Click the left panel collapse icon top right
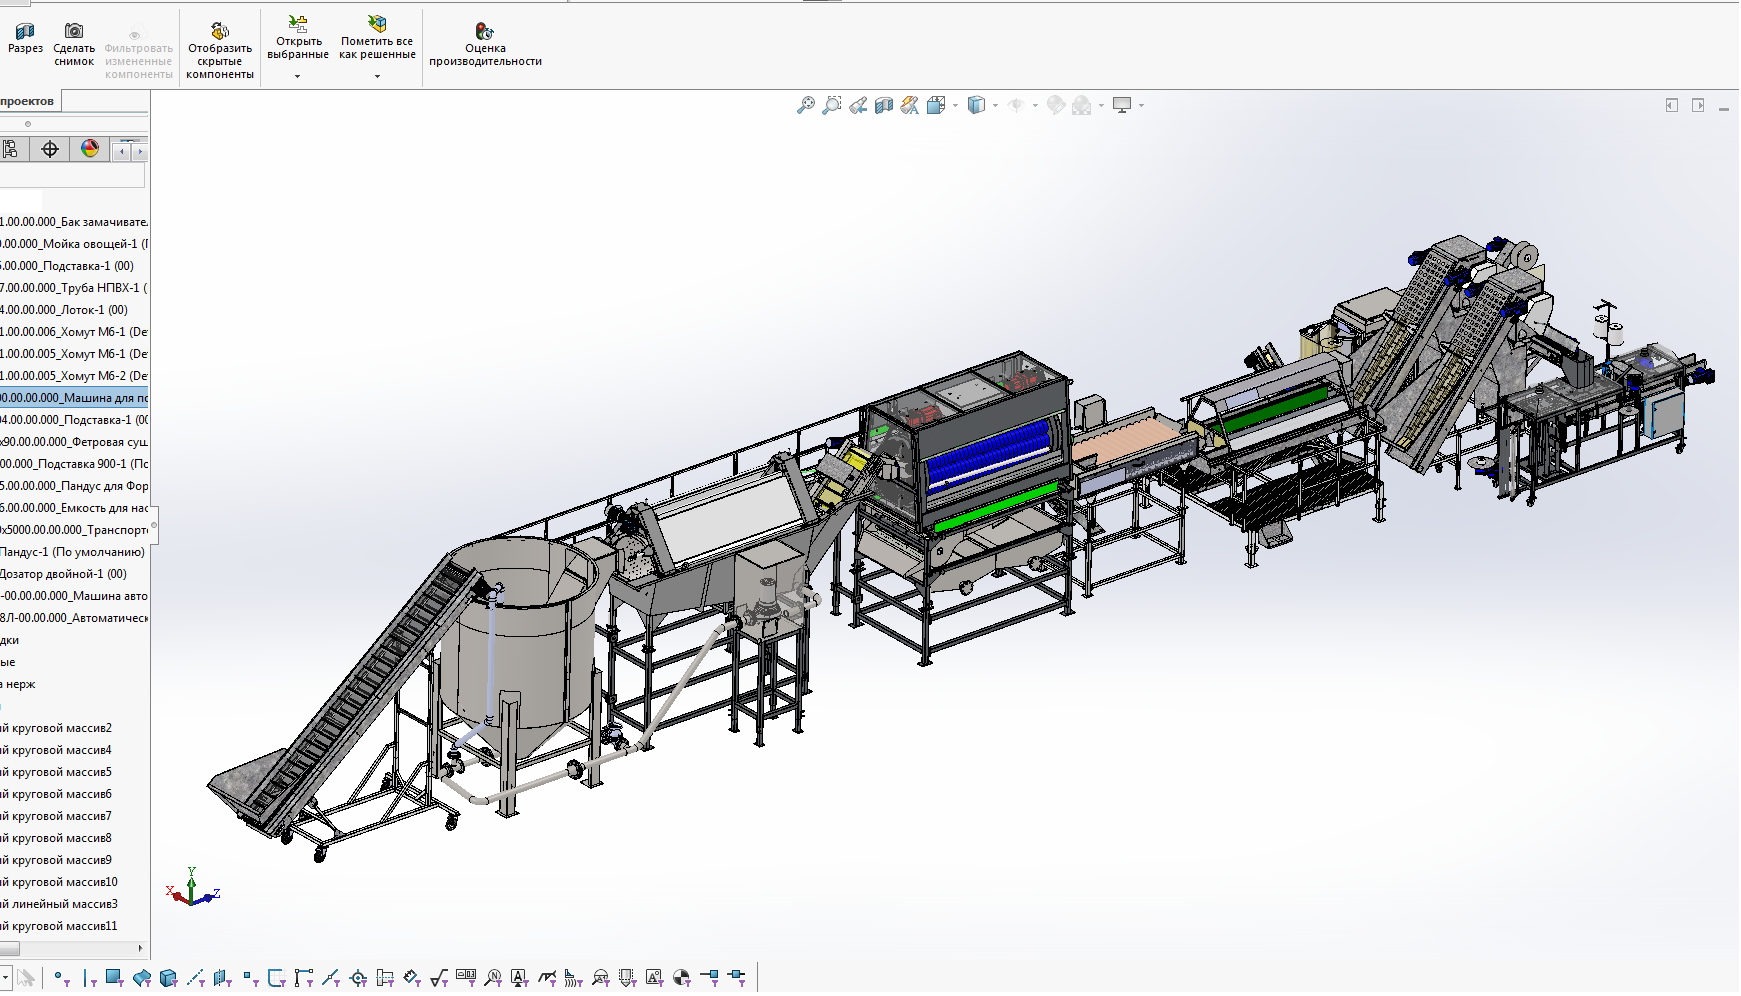 pos(1672,105)
